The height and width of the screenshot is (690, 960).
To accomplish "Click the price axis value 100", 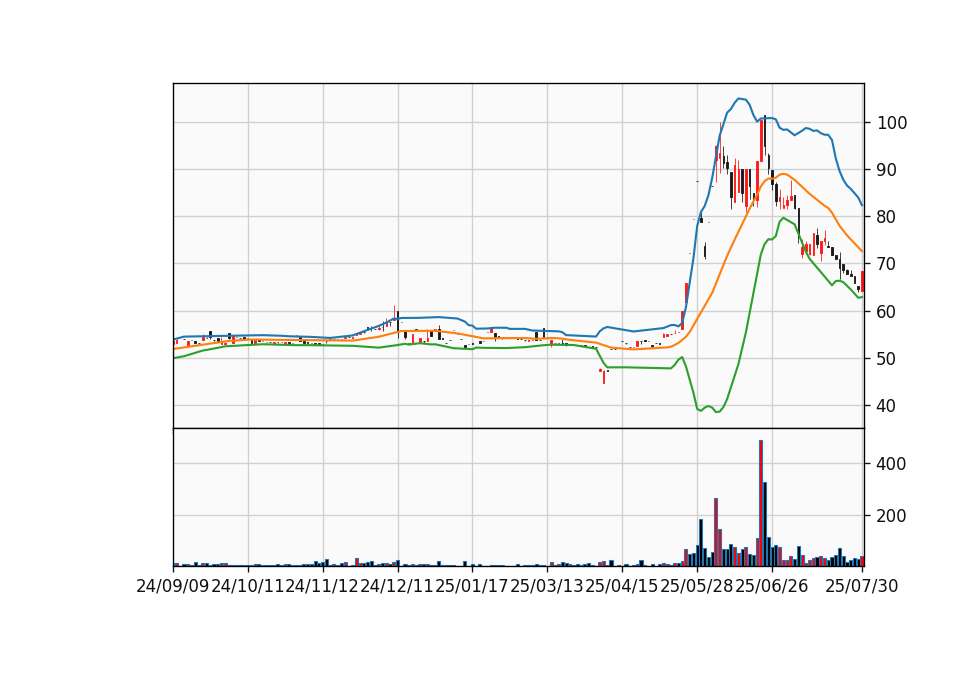I will coord(892,123).
